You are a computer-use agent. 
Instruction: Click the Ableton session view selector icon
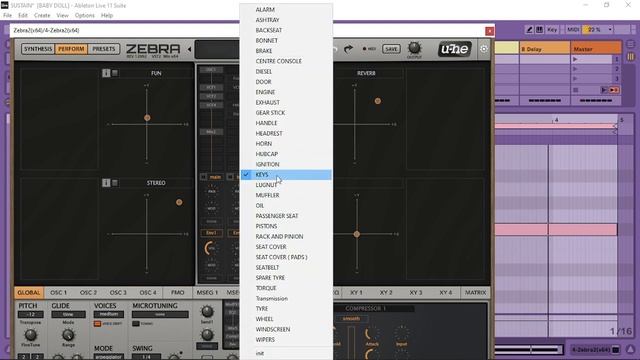coord(631,57)
